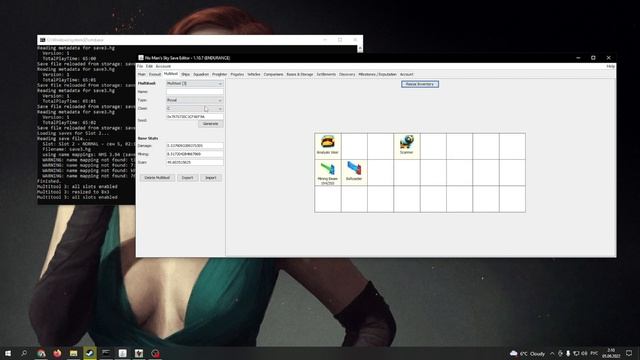Screen dimensions: 640x360
Task: Focus the Mining base stat field
Action: tap(194, 154)
